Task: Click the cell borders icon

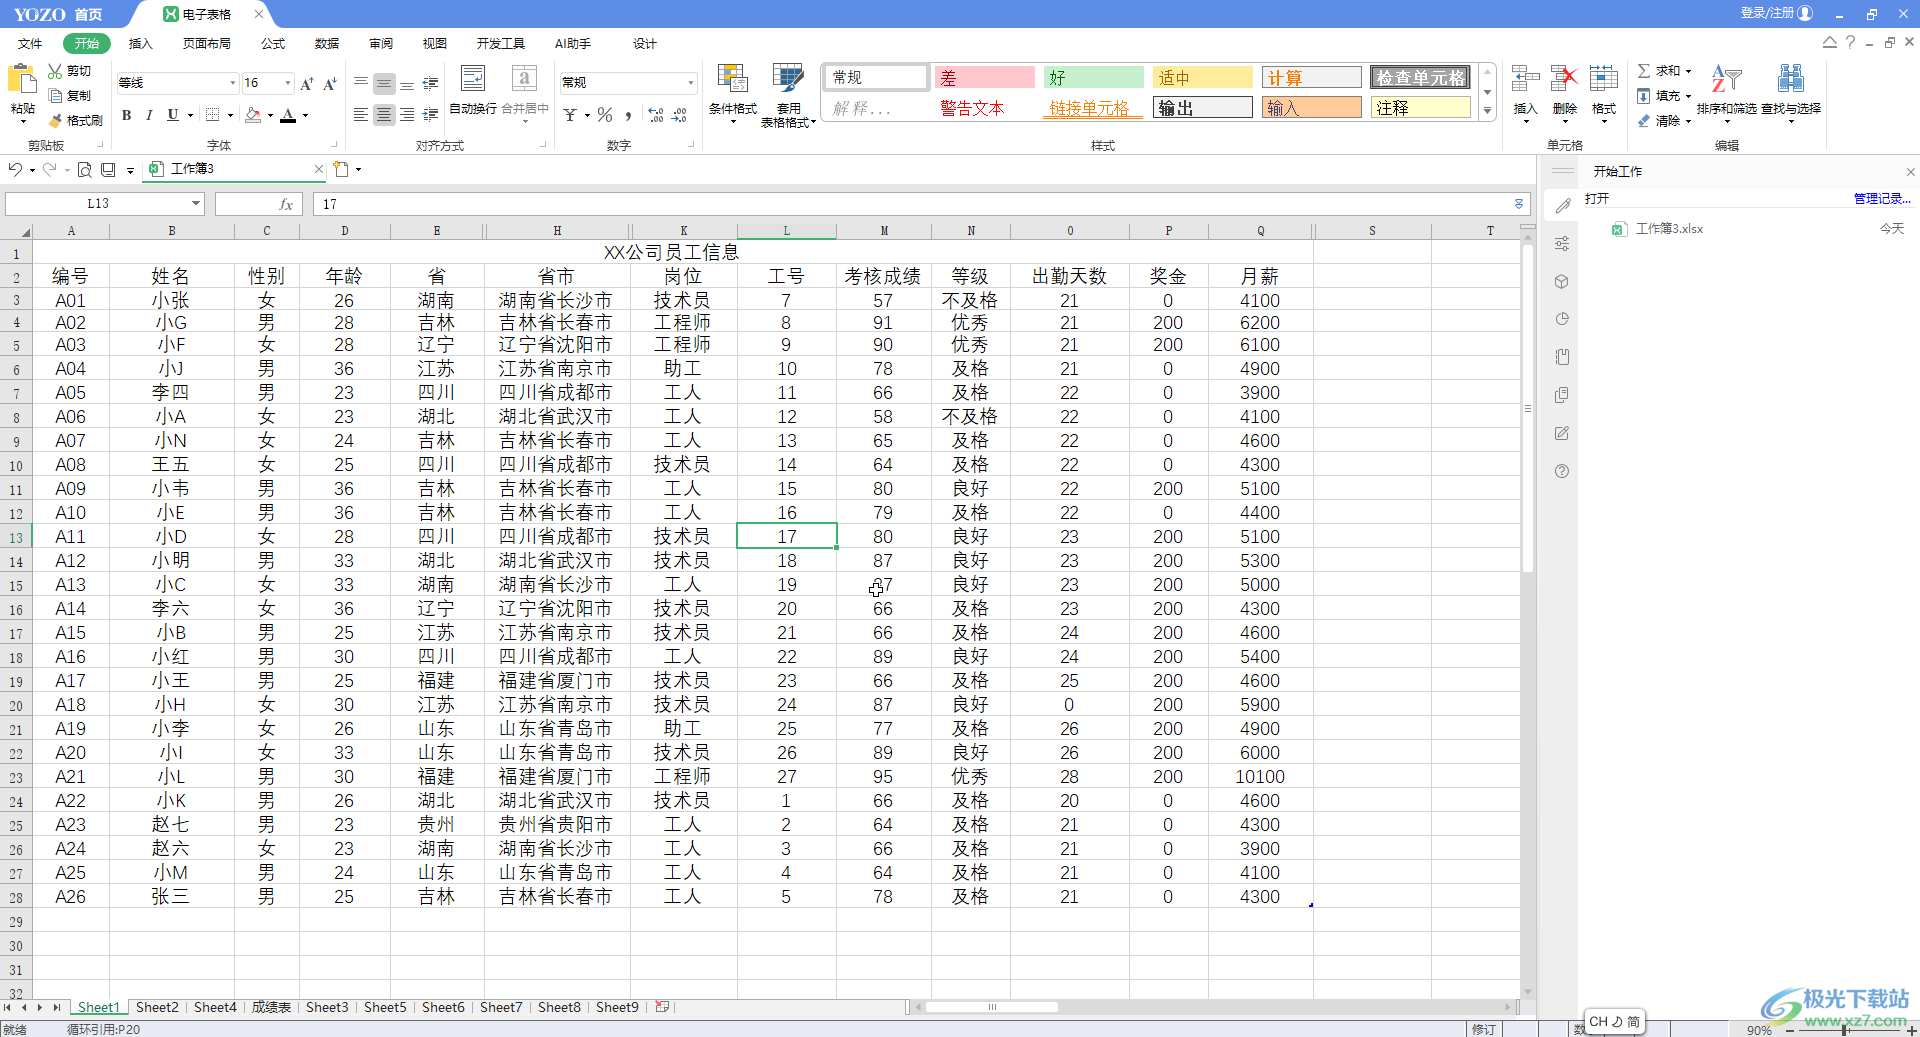Action: (x=212, y=115)
